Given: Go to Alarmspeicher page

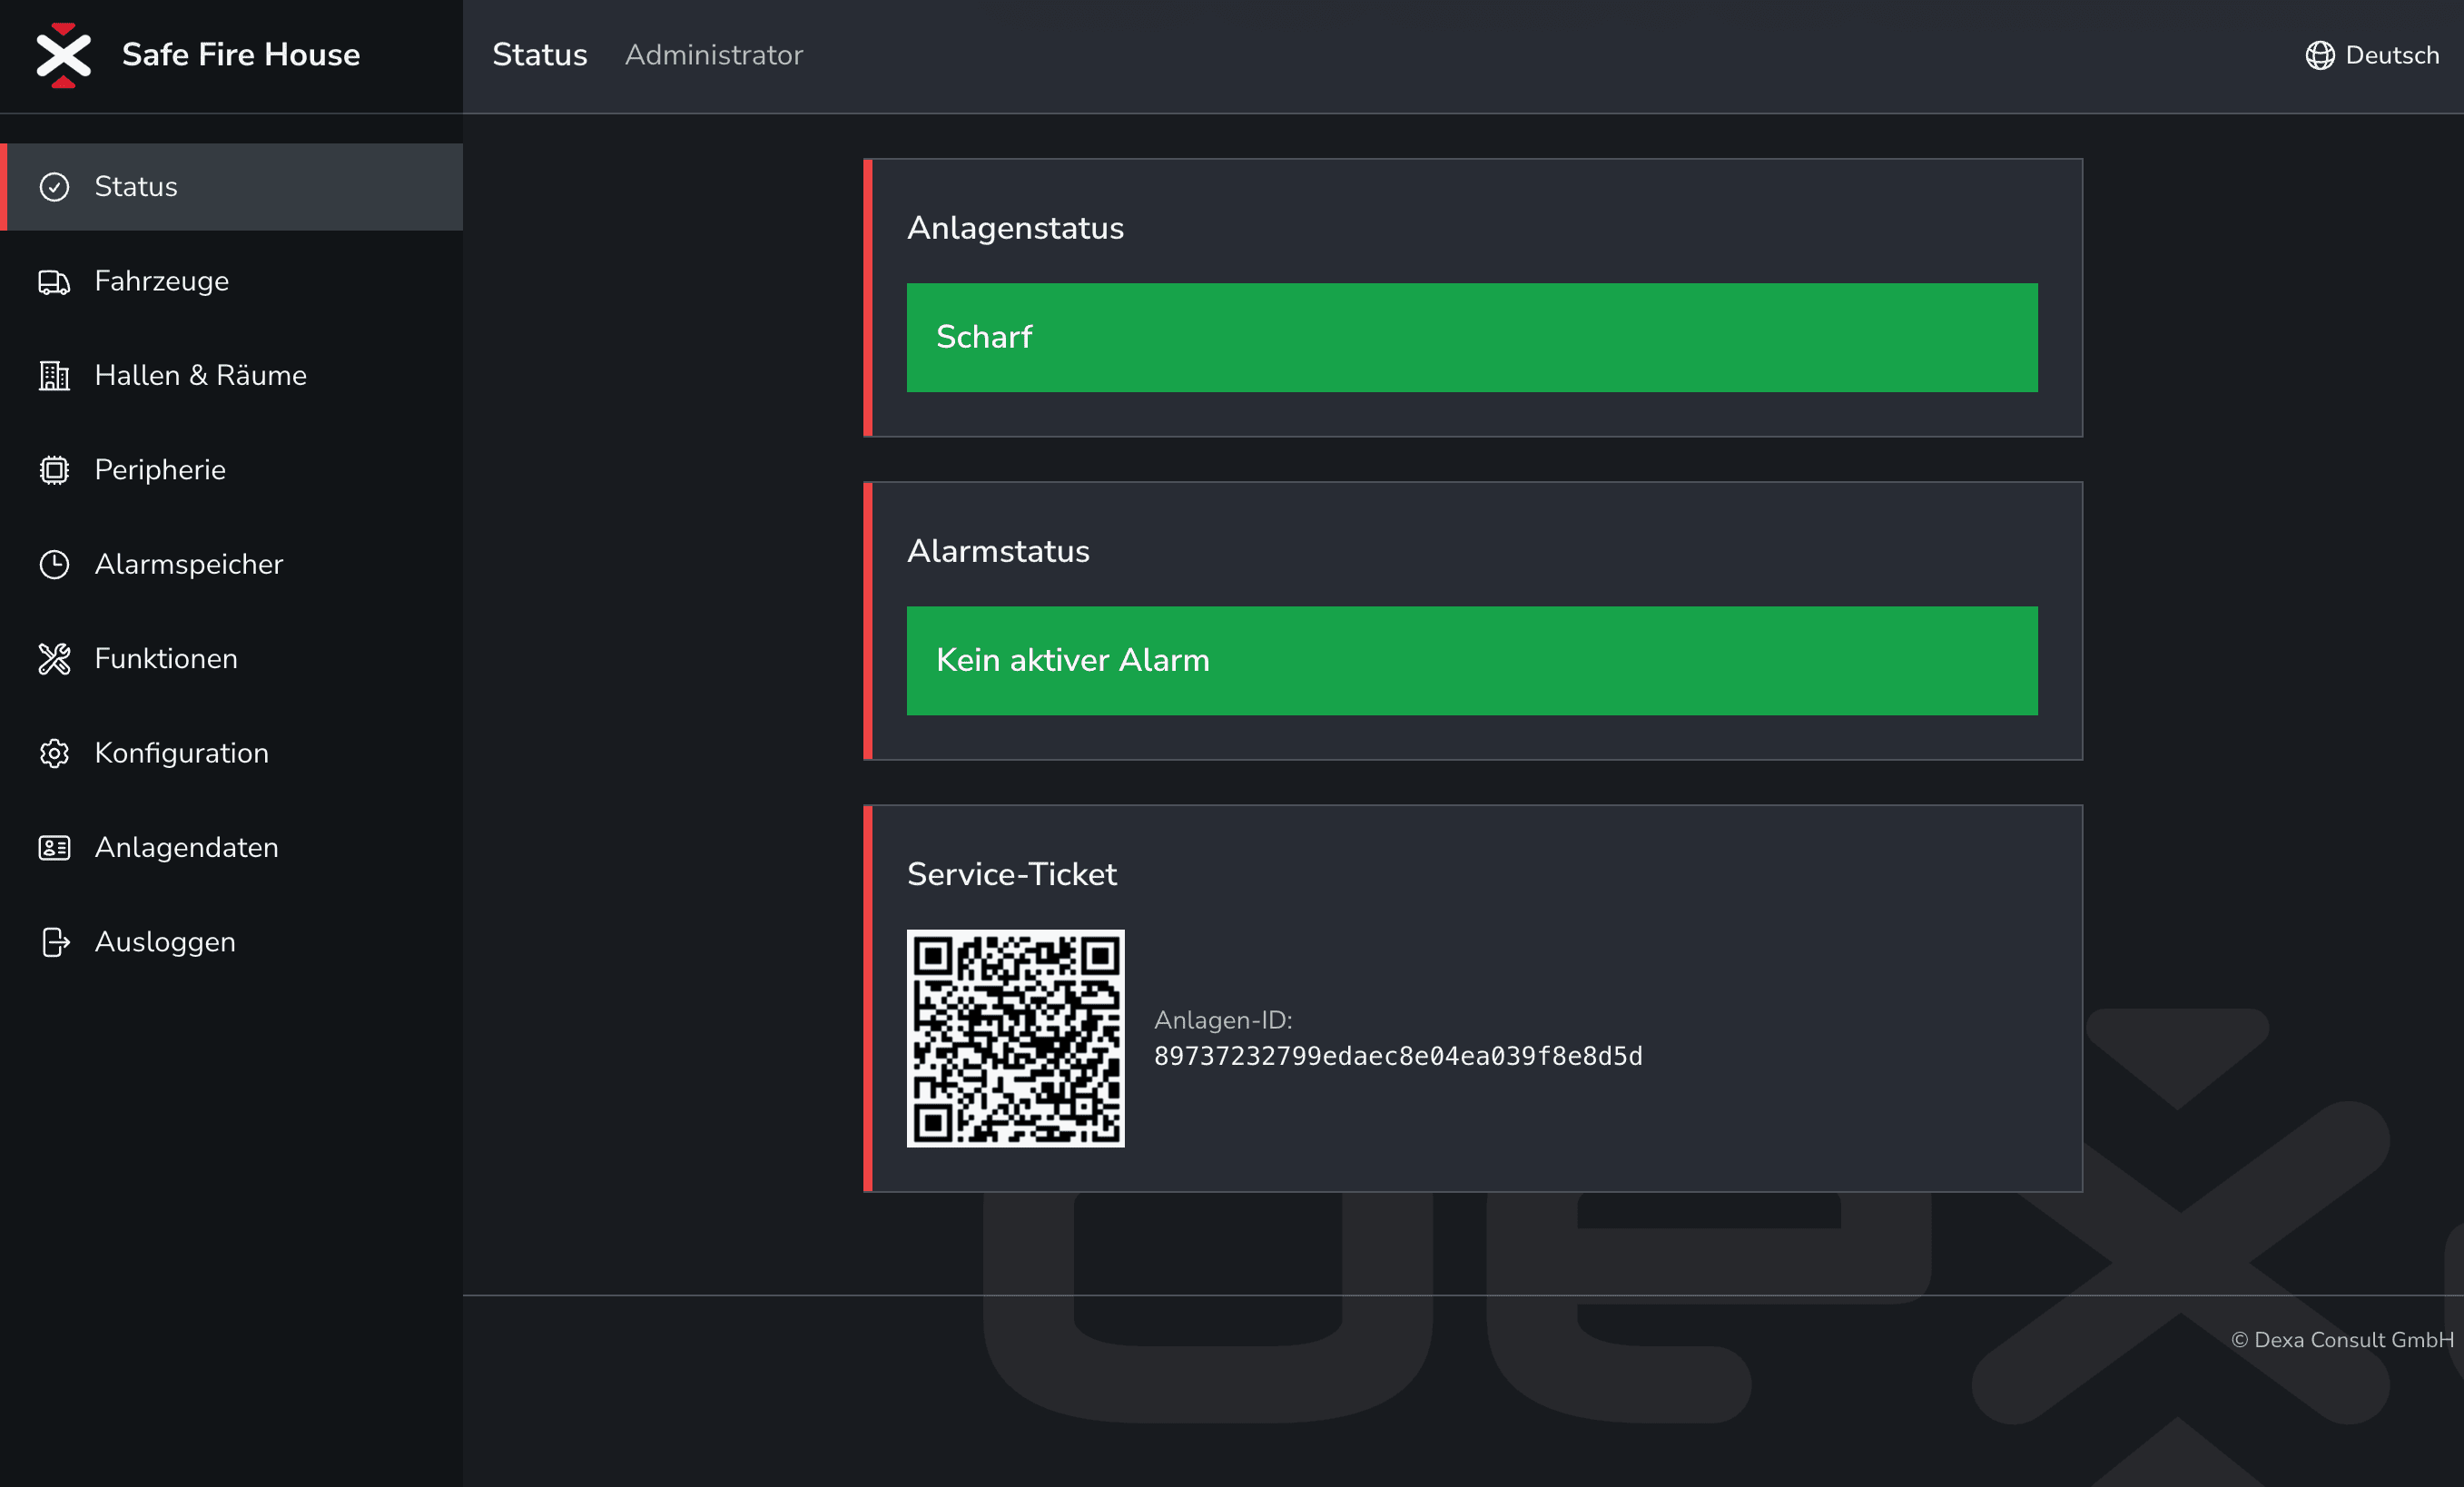Looking at the screenshot, I should (x=189, y=565).
